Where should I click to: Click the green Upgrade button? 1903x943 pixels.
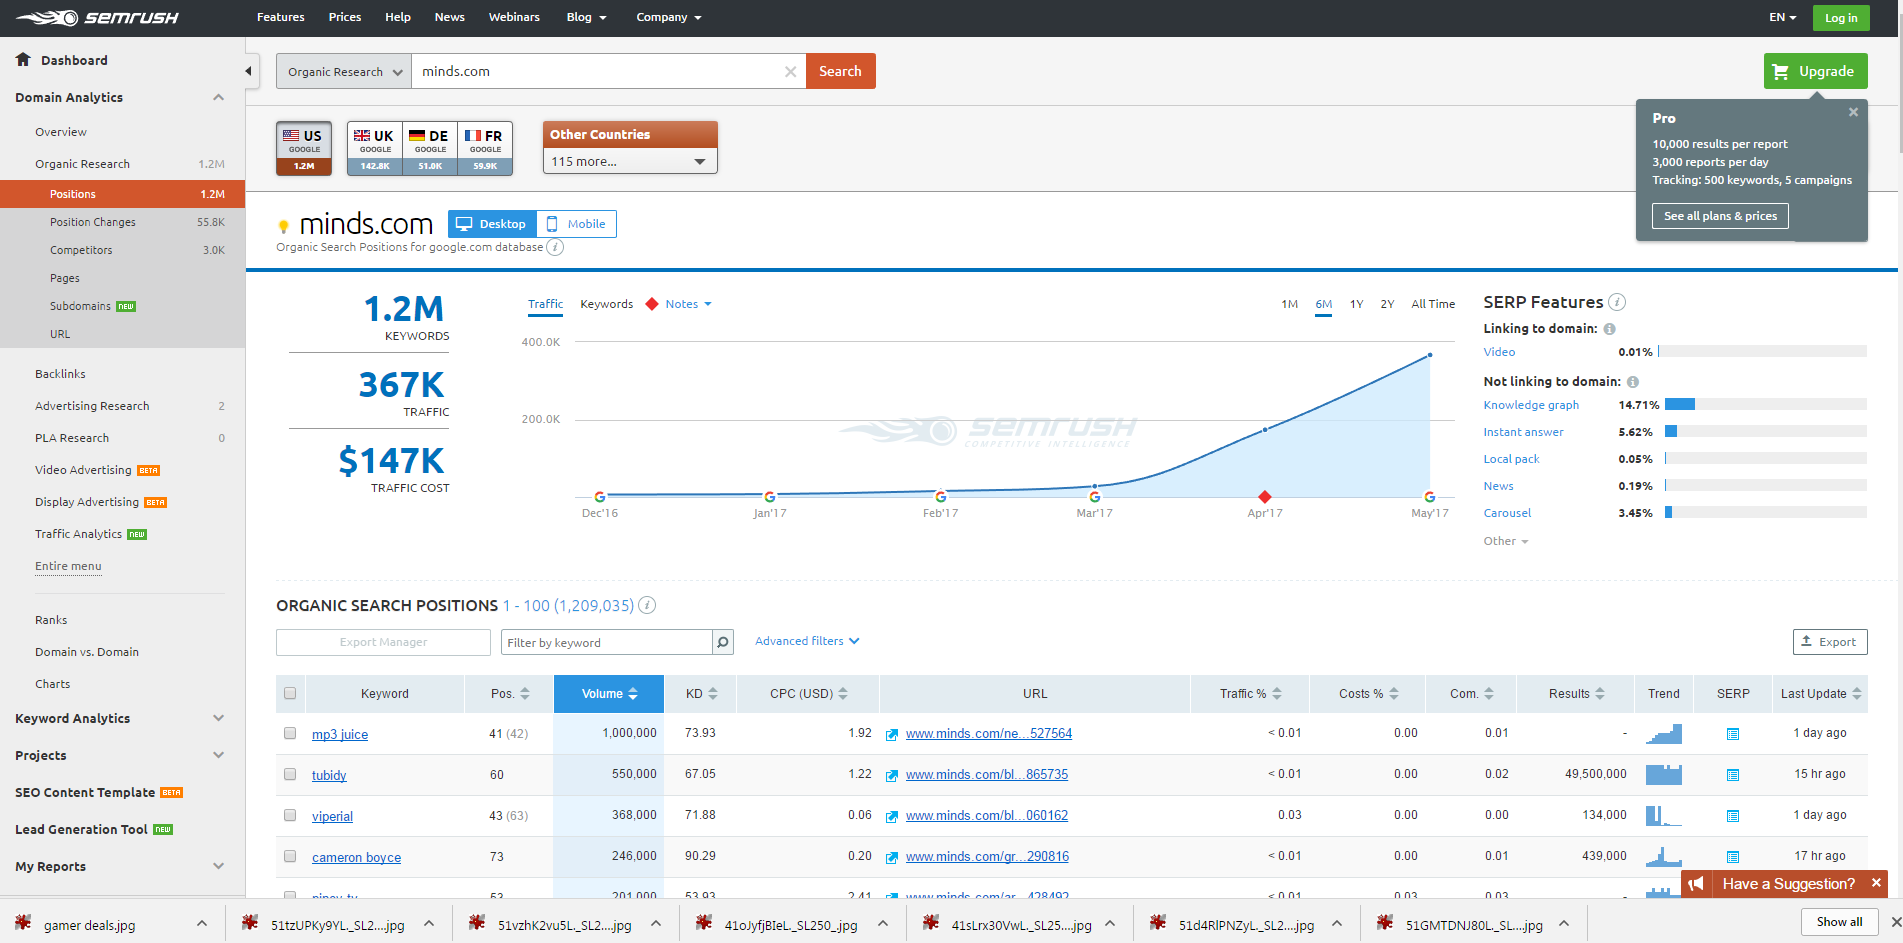pyautogui.click(x=1815, y=71)
